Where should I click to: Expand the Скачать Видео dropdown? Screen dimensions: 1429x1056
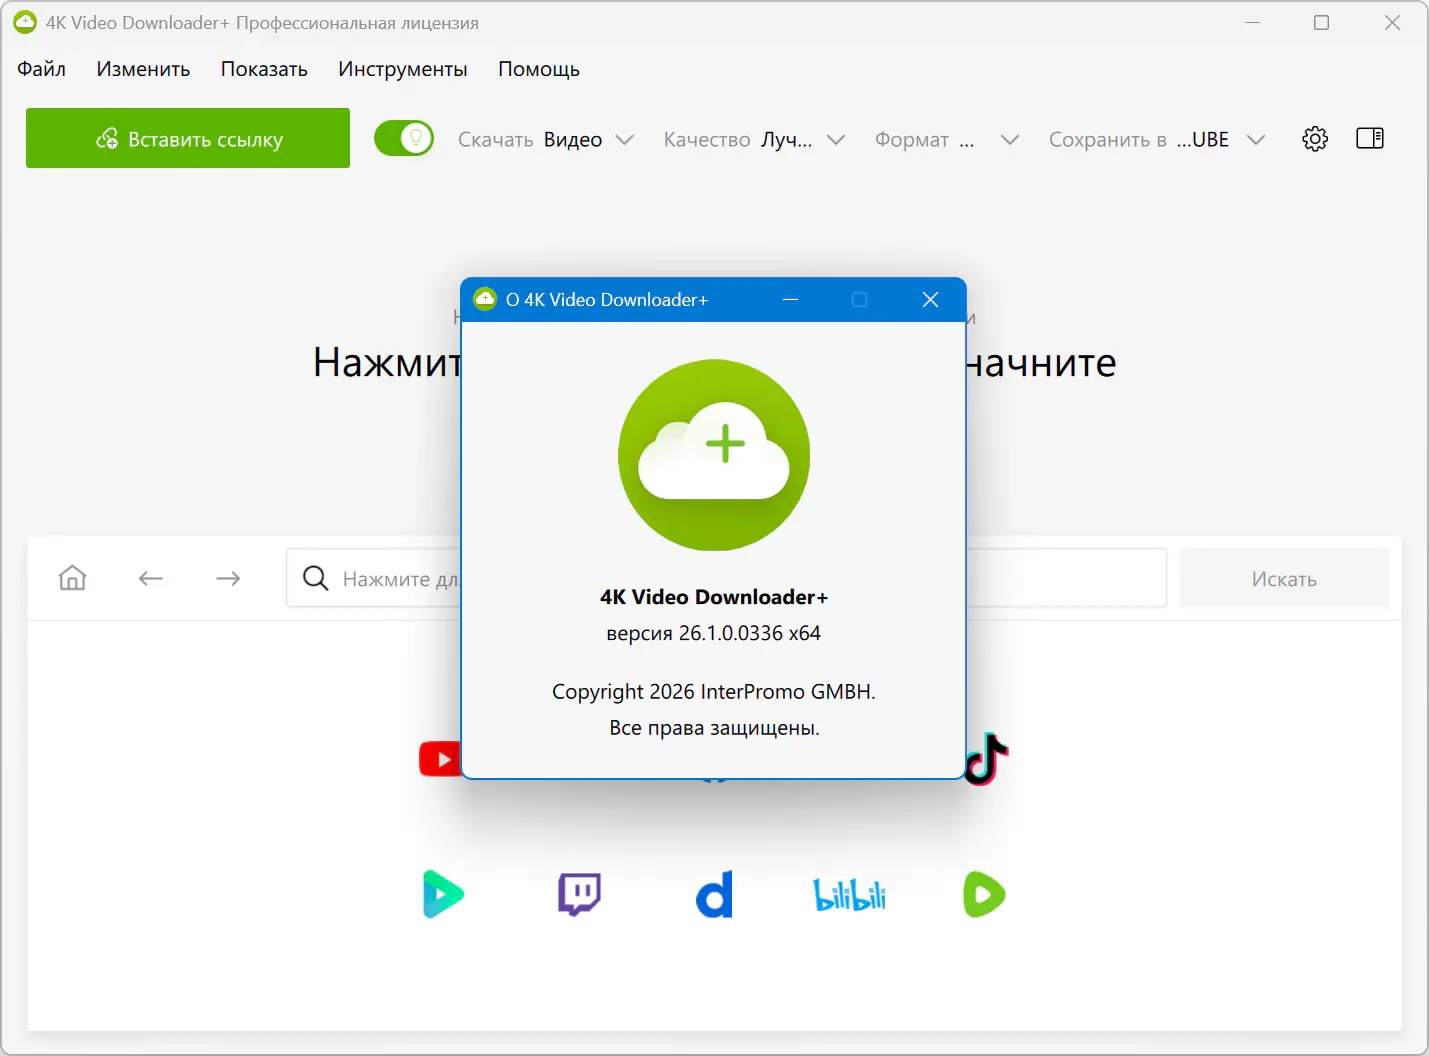[x=546, y=139]
